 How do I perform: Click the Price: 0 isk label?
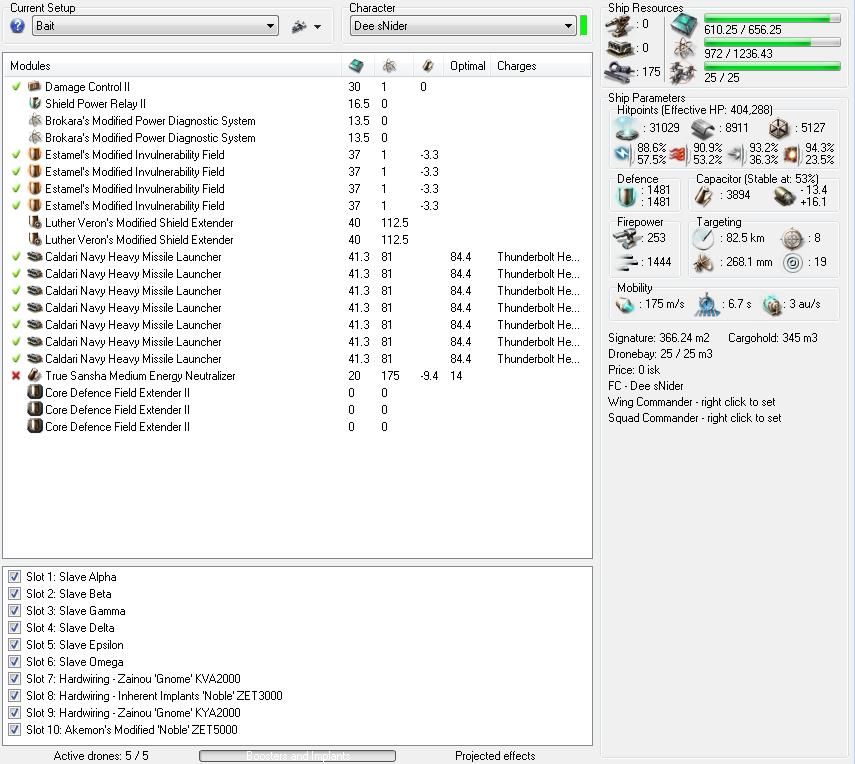pyautogui.click(x=634, y=370)
